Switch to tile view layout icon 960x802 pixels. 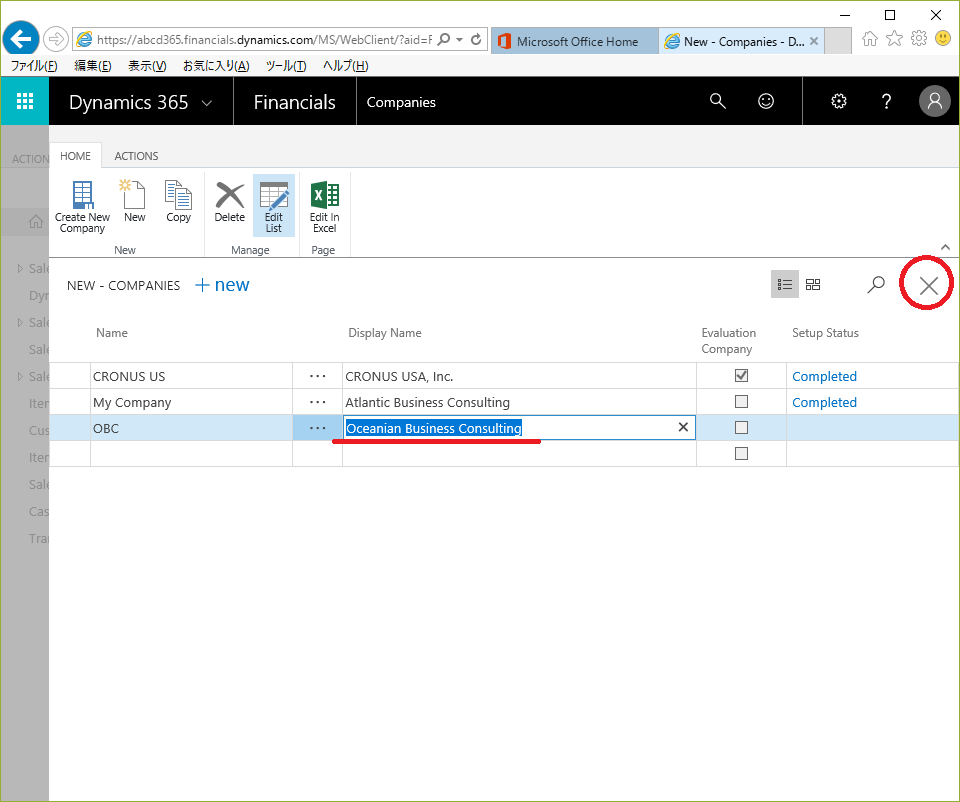(x=813, y=285)
